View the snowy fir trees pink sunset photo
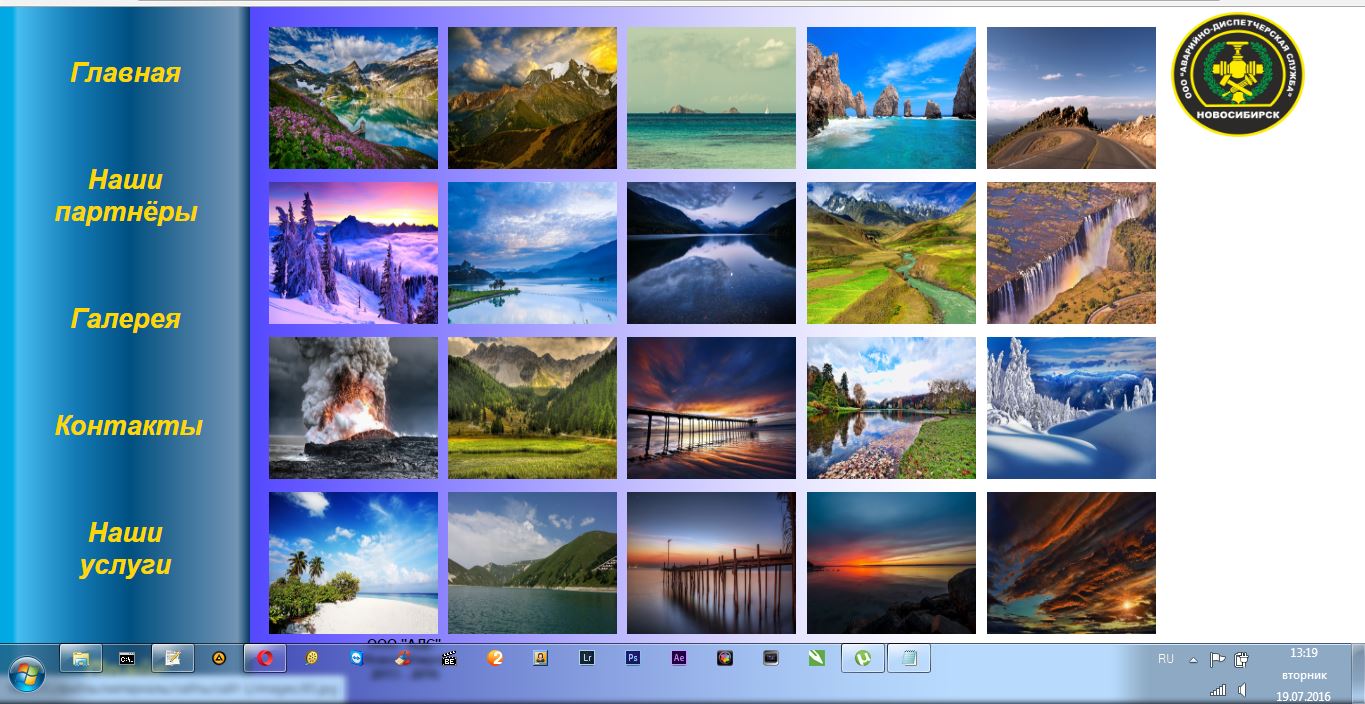1365x704 pixels. coord(353,253)
